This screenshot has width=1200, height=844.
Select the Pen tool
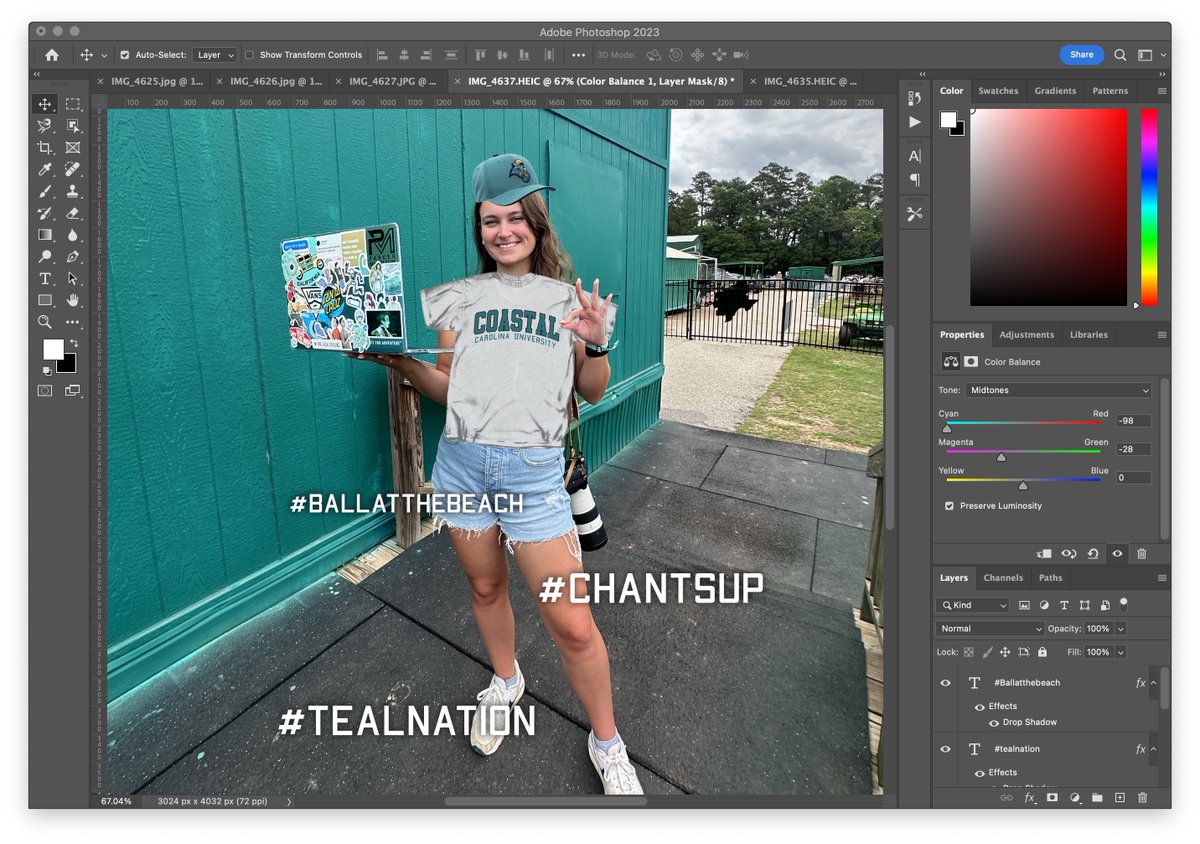pyautogui.click(x=73, y=257)
